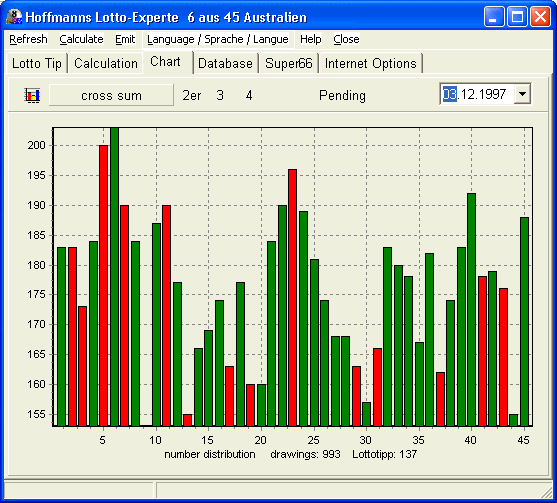Click the tallest green bar for number 6
Screen dimensions: 557x503
[114, 277]
